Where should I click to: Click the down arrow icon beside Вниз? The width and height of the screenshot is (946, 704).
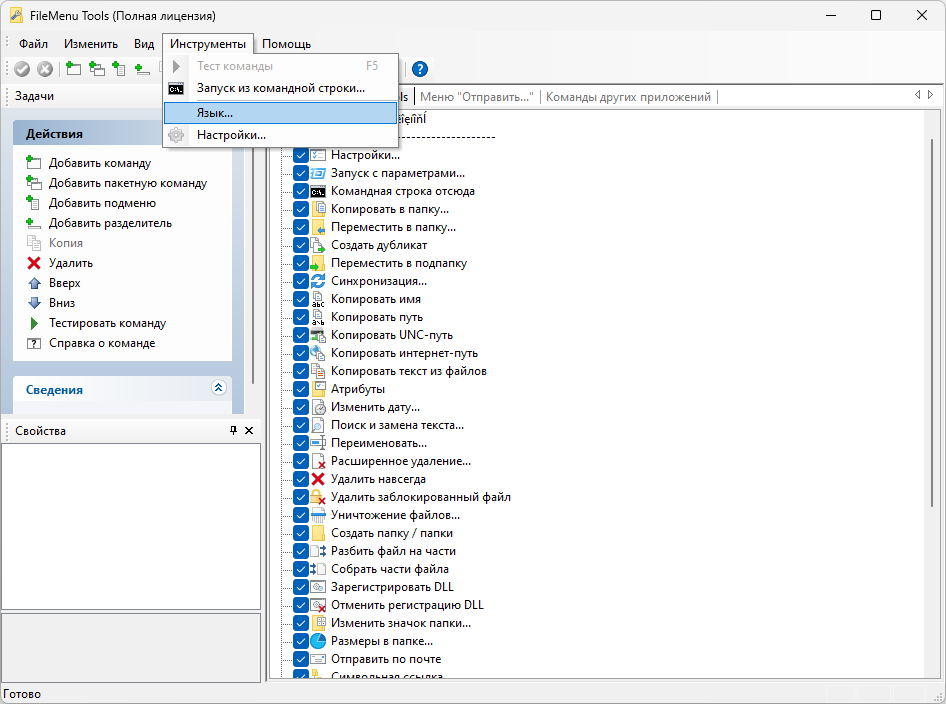34,303
